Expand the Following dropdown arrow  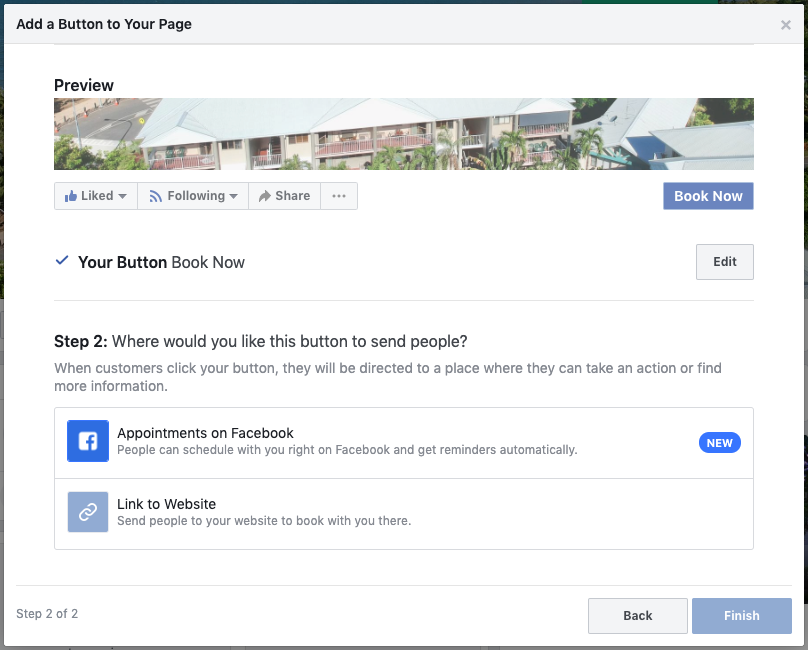pyautogui.click(x=233, y=196)
